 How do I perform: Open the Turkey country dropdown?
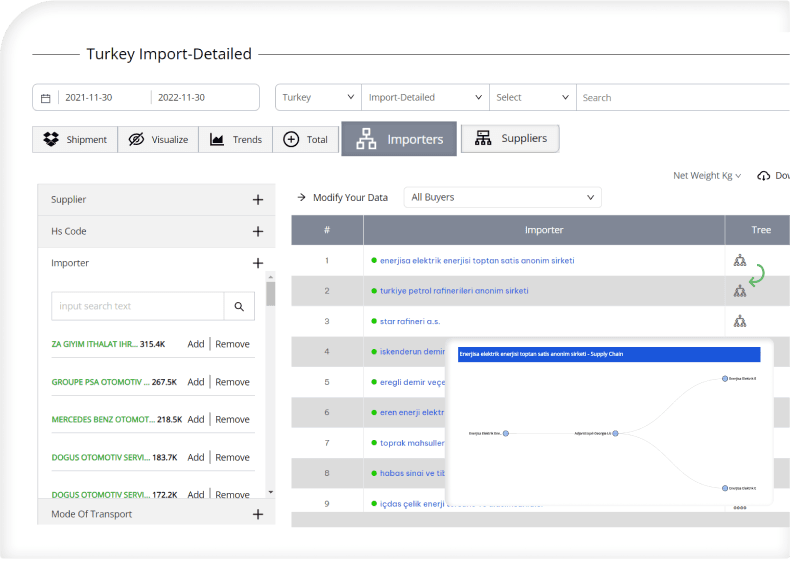point(318,97)
